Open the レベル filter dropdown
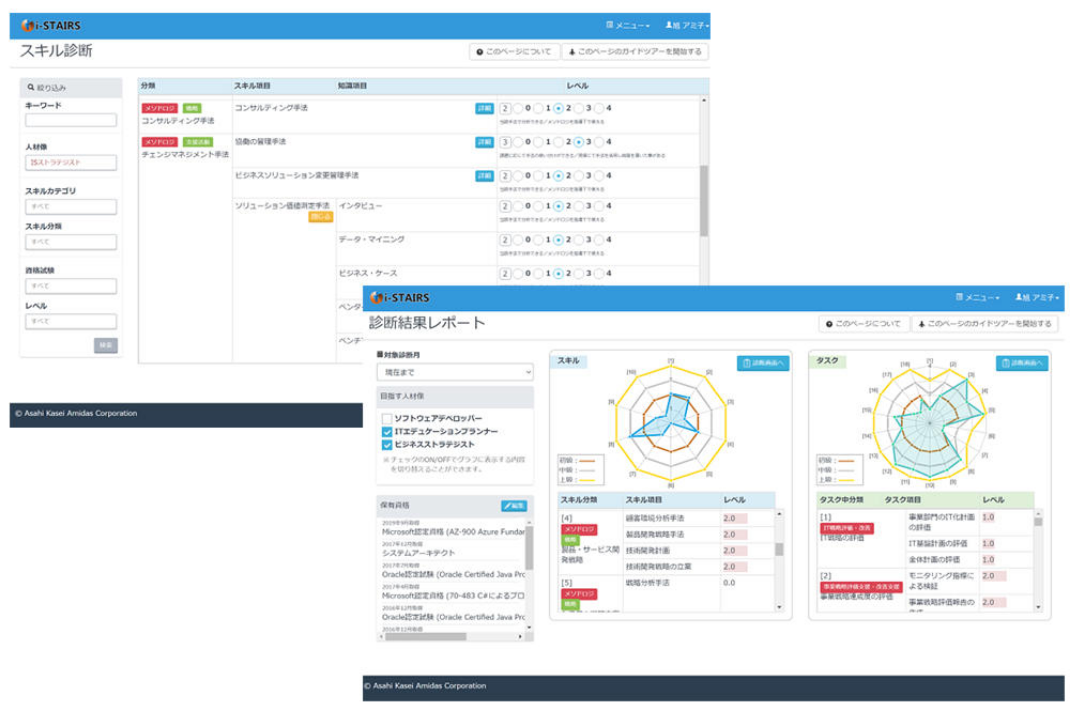 [x=71, y=321]
